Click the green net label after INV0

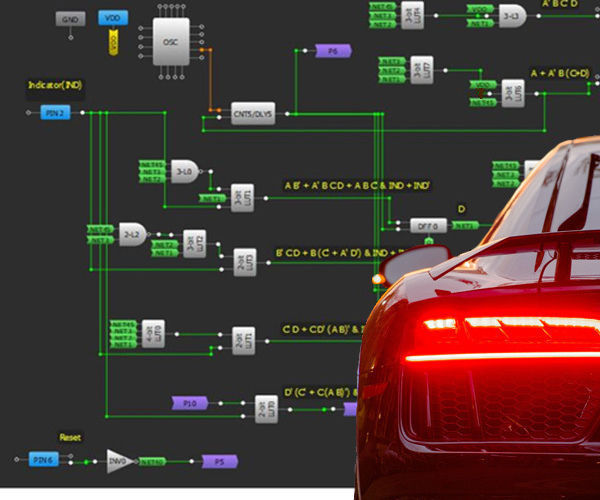click(152, 462)
